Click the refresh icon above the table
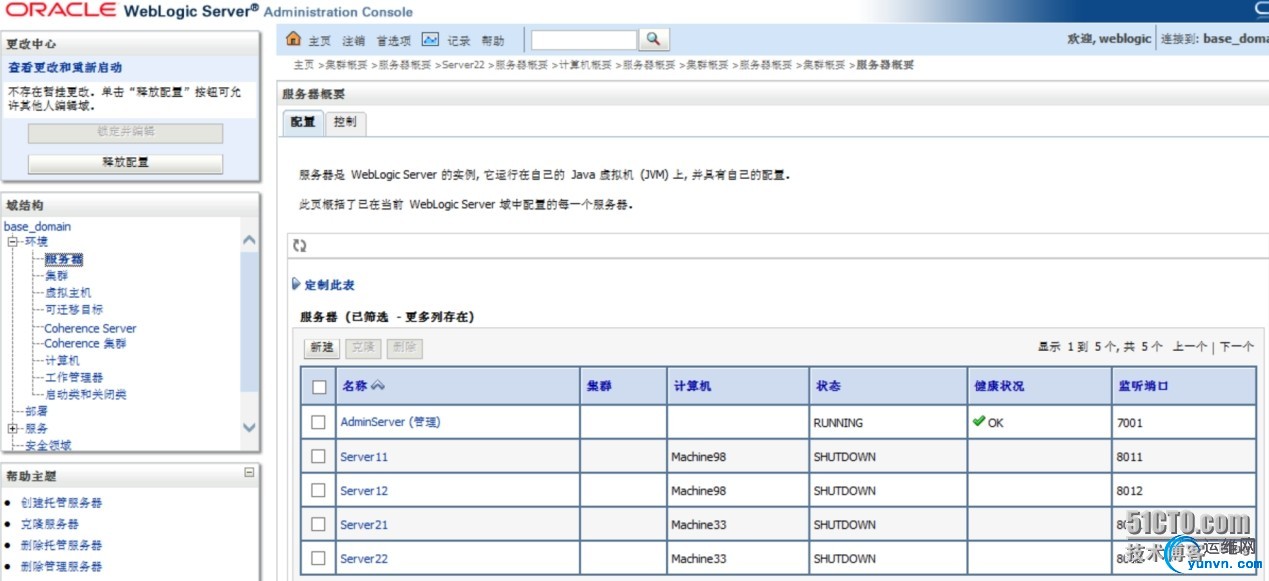1269x581 pixels. coord(299,245)
